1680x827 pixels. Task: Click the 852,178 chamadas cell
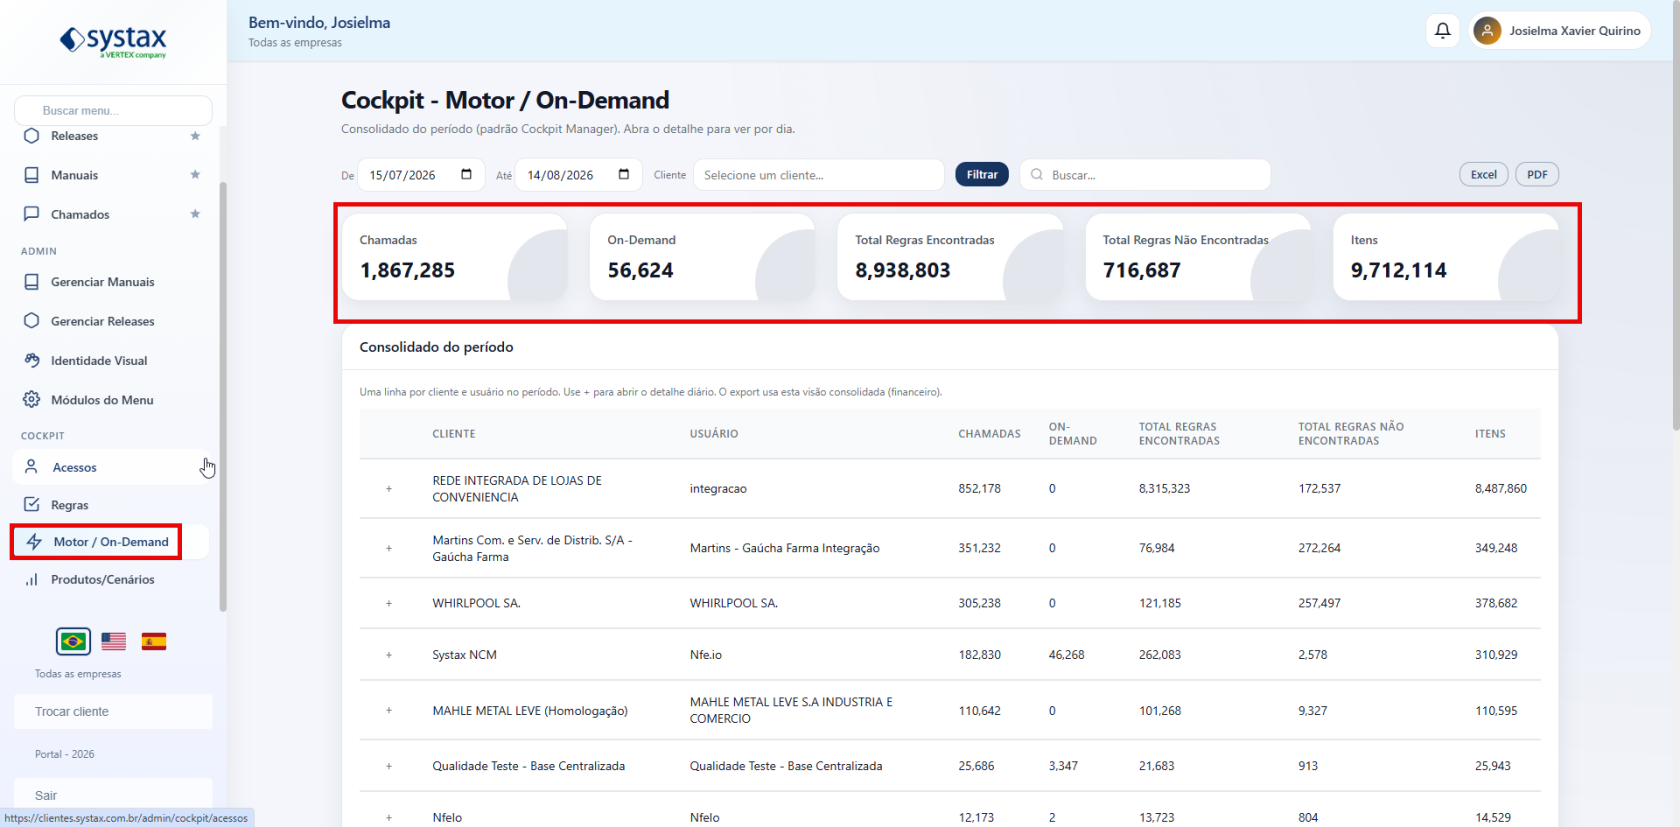click(980, 489)
